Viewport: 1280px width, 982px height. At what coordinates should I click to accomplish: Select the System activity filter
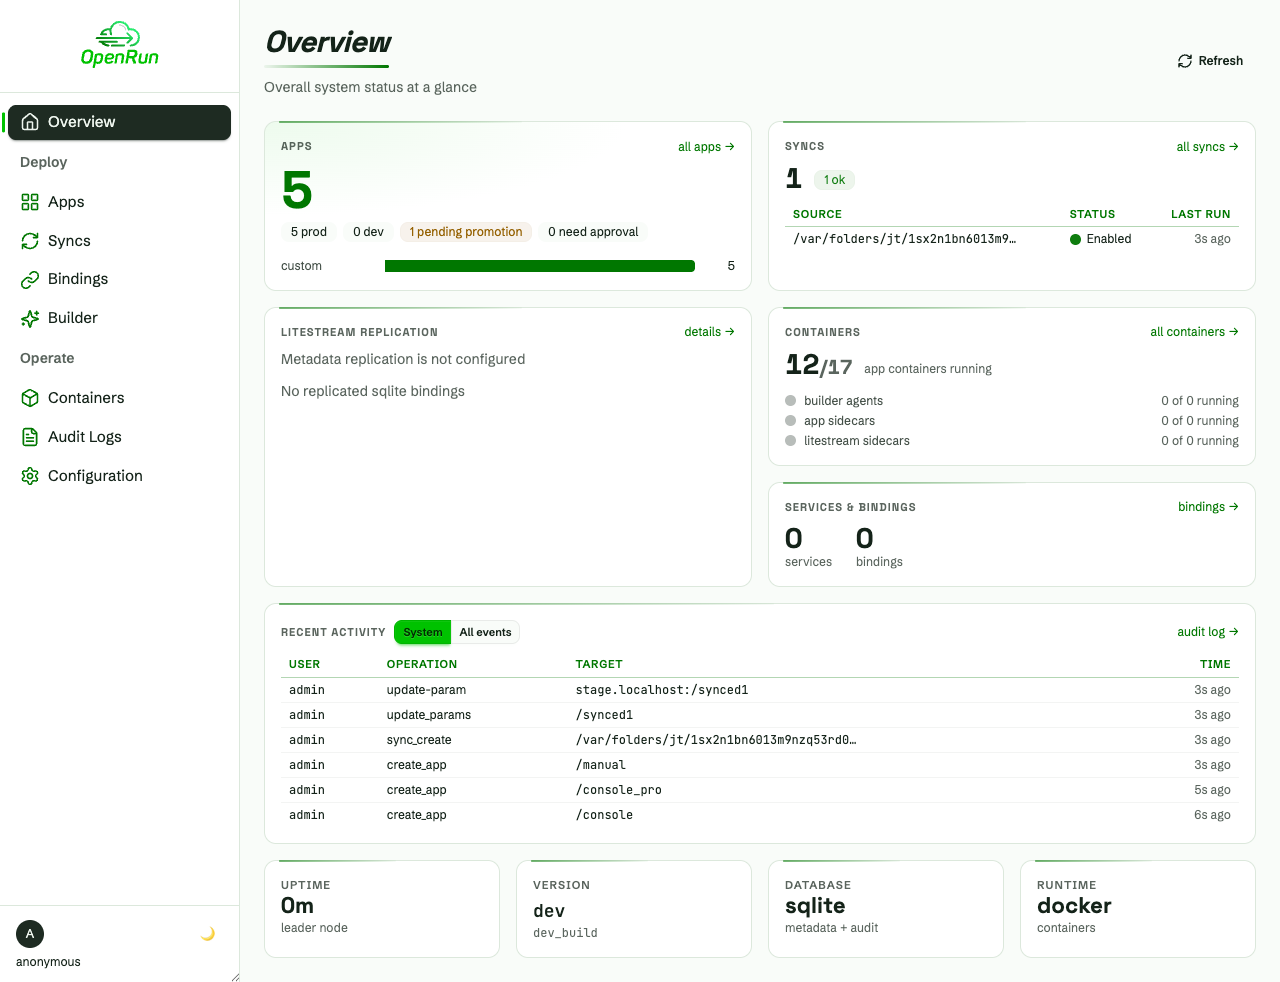pos(422,632)
